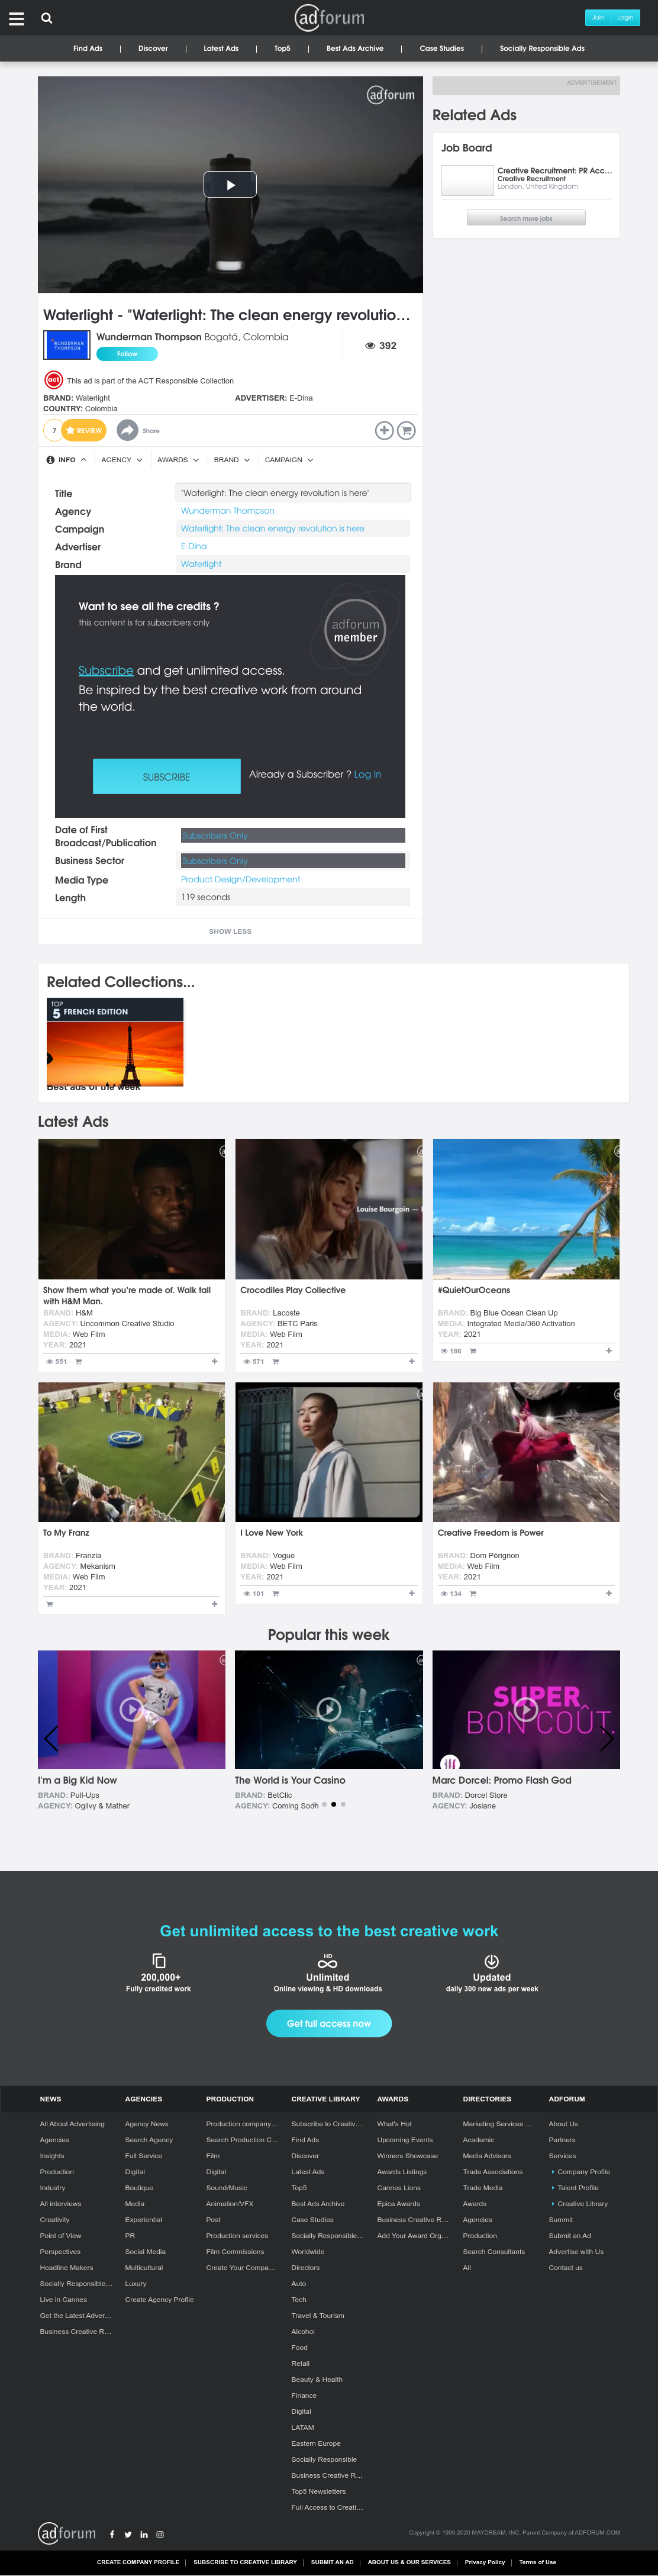Play the Waterlight video
Screen dimensions: 658x2576
230,184
